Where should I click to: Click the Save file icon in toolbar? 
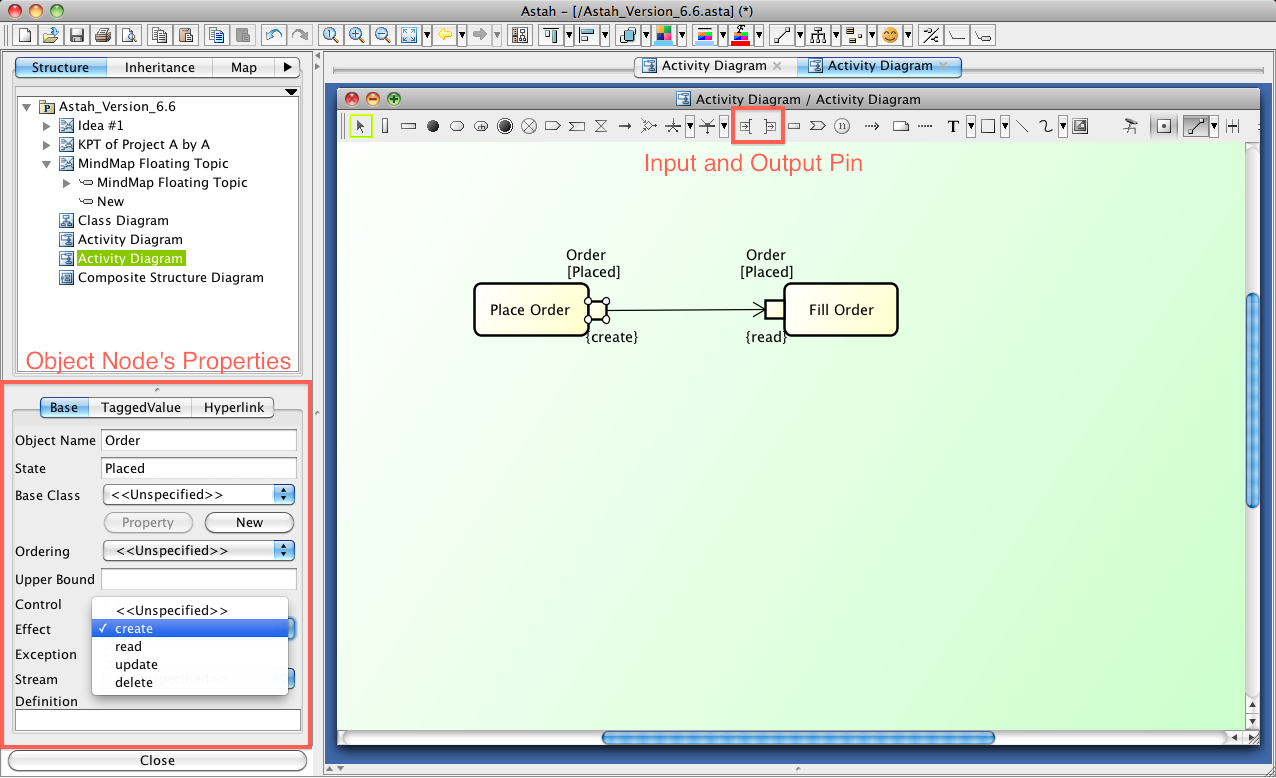pos(77,35)
